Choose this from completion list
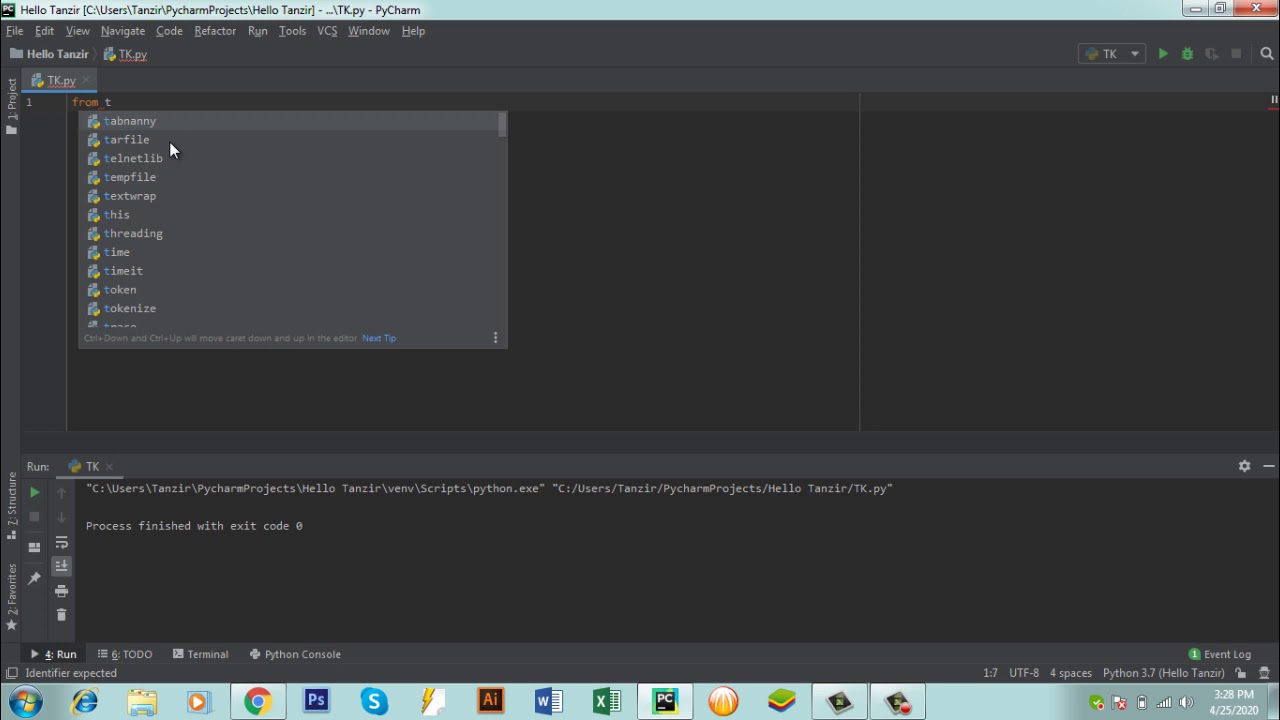This screenshot has height=720, width=1280. point(292,215)
